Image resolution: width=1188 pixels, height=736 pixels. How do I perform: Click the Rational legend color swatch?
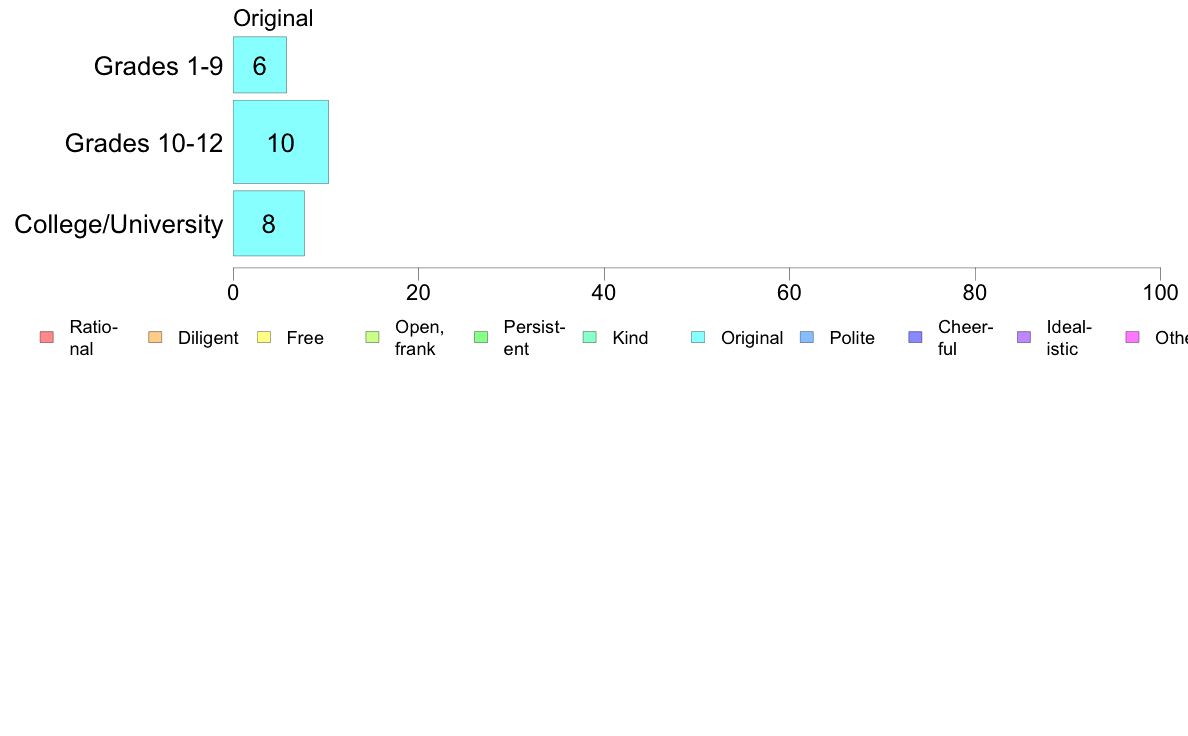point(47,337)
